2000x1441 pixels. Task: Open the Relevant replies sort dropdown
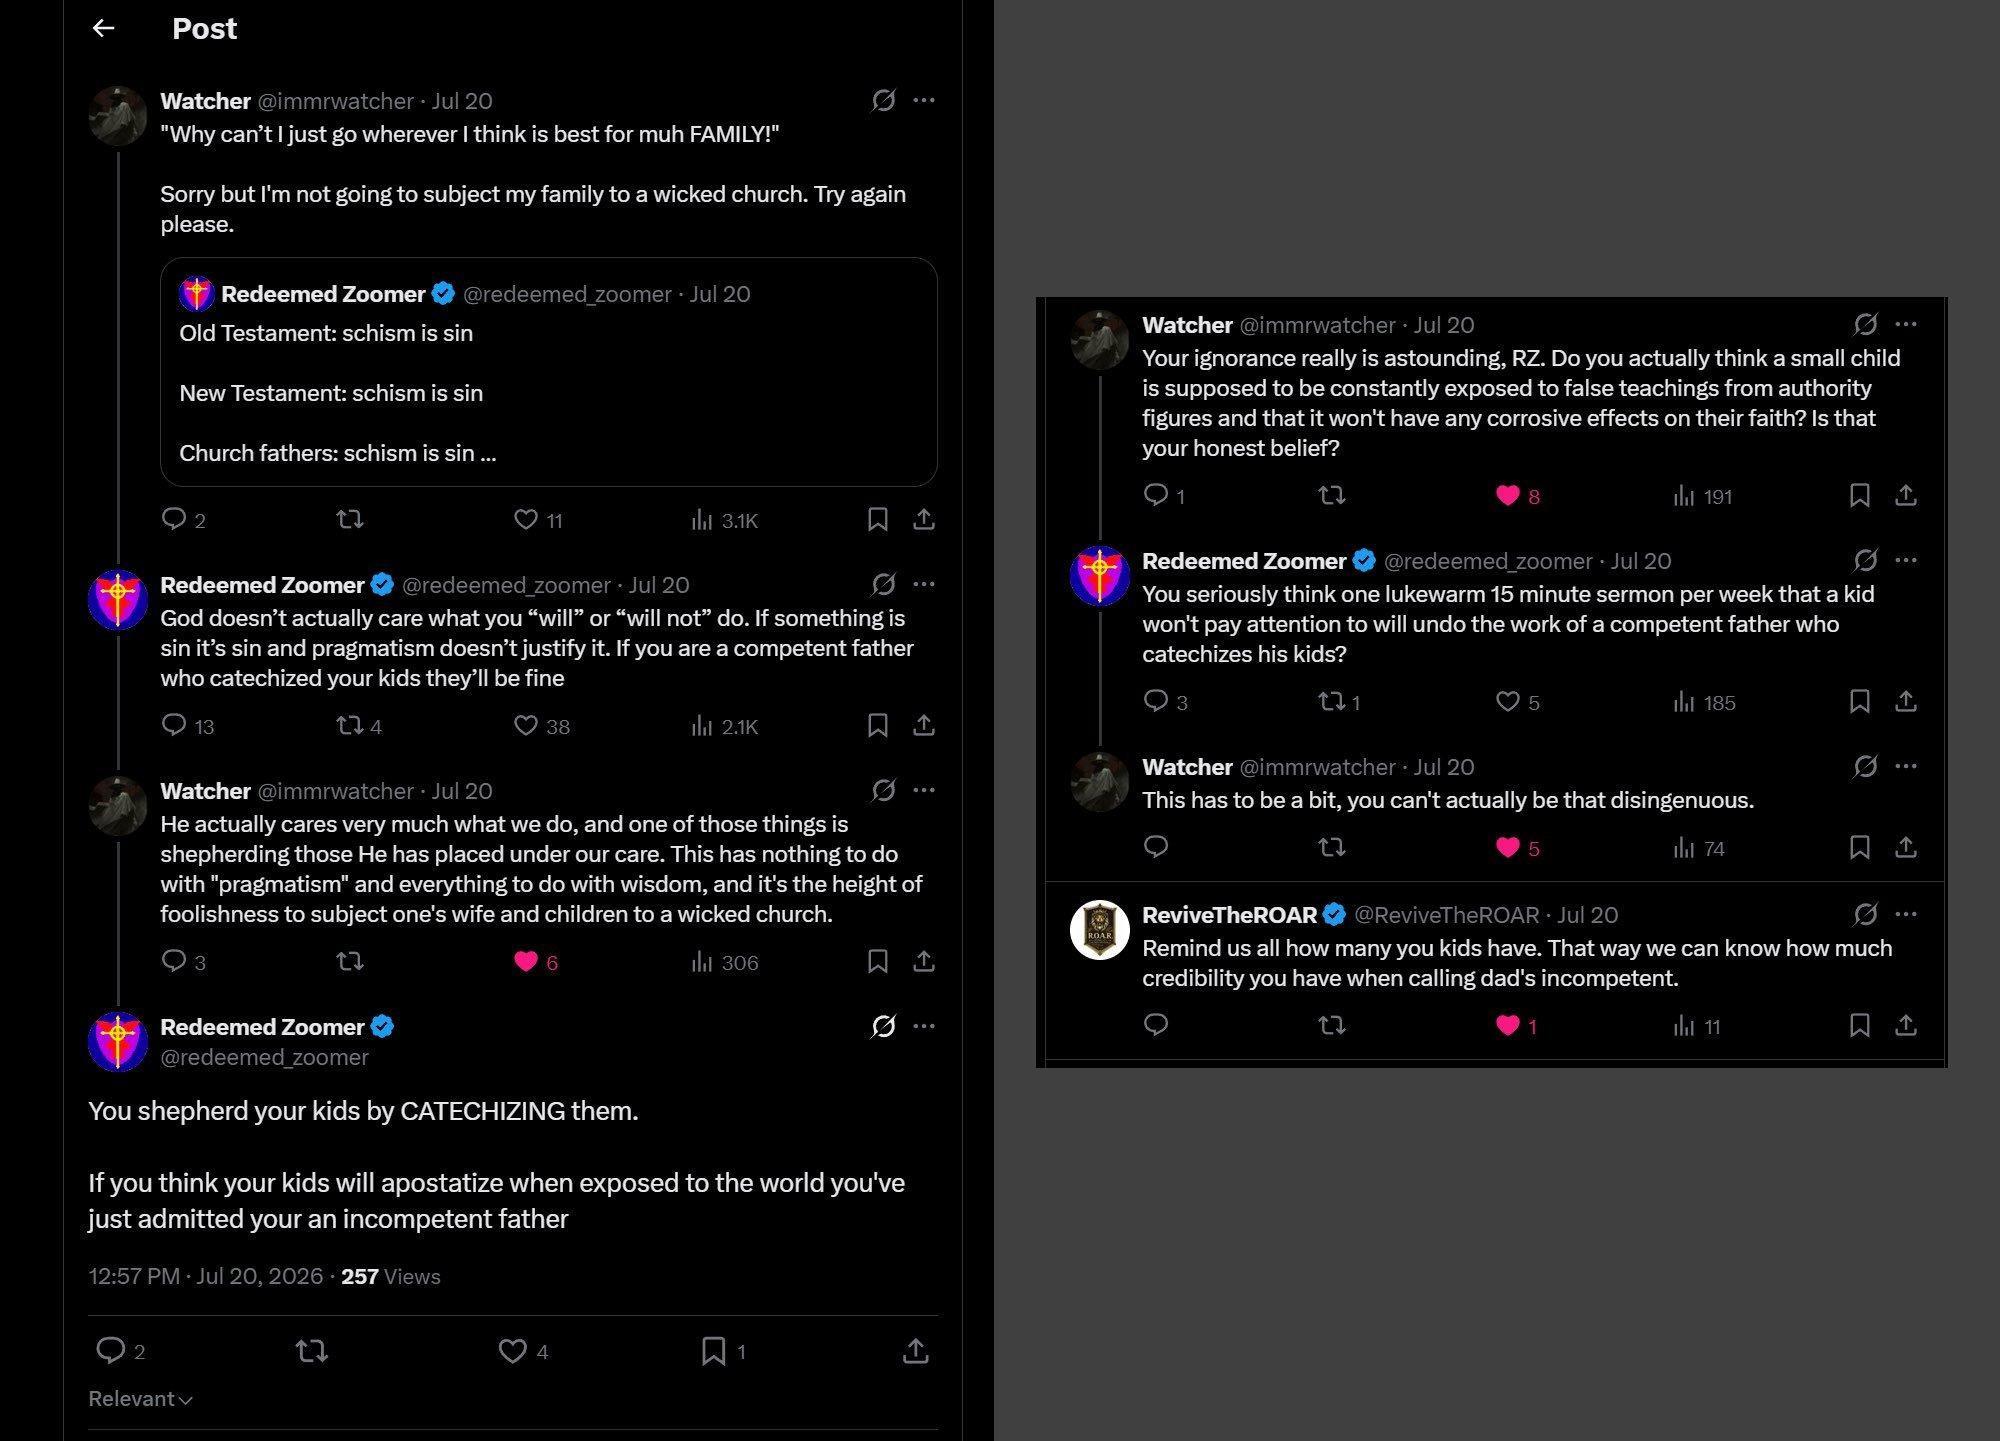click(140, 1399)
